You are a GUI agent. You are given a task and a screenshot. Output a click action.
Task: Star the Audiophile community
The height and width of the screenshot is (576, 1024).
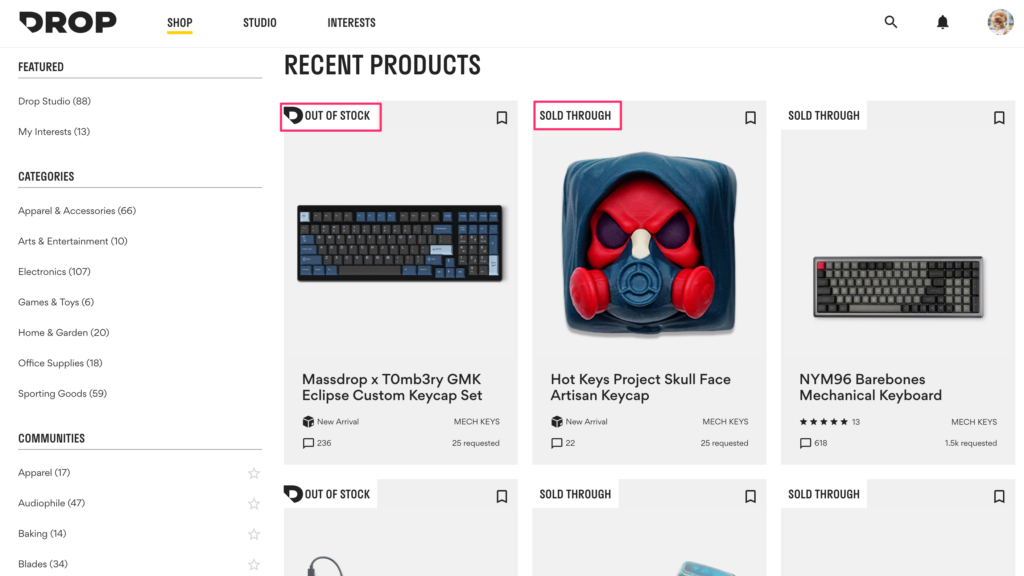tap(254, 503)
